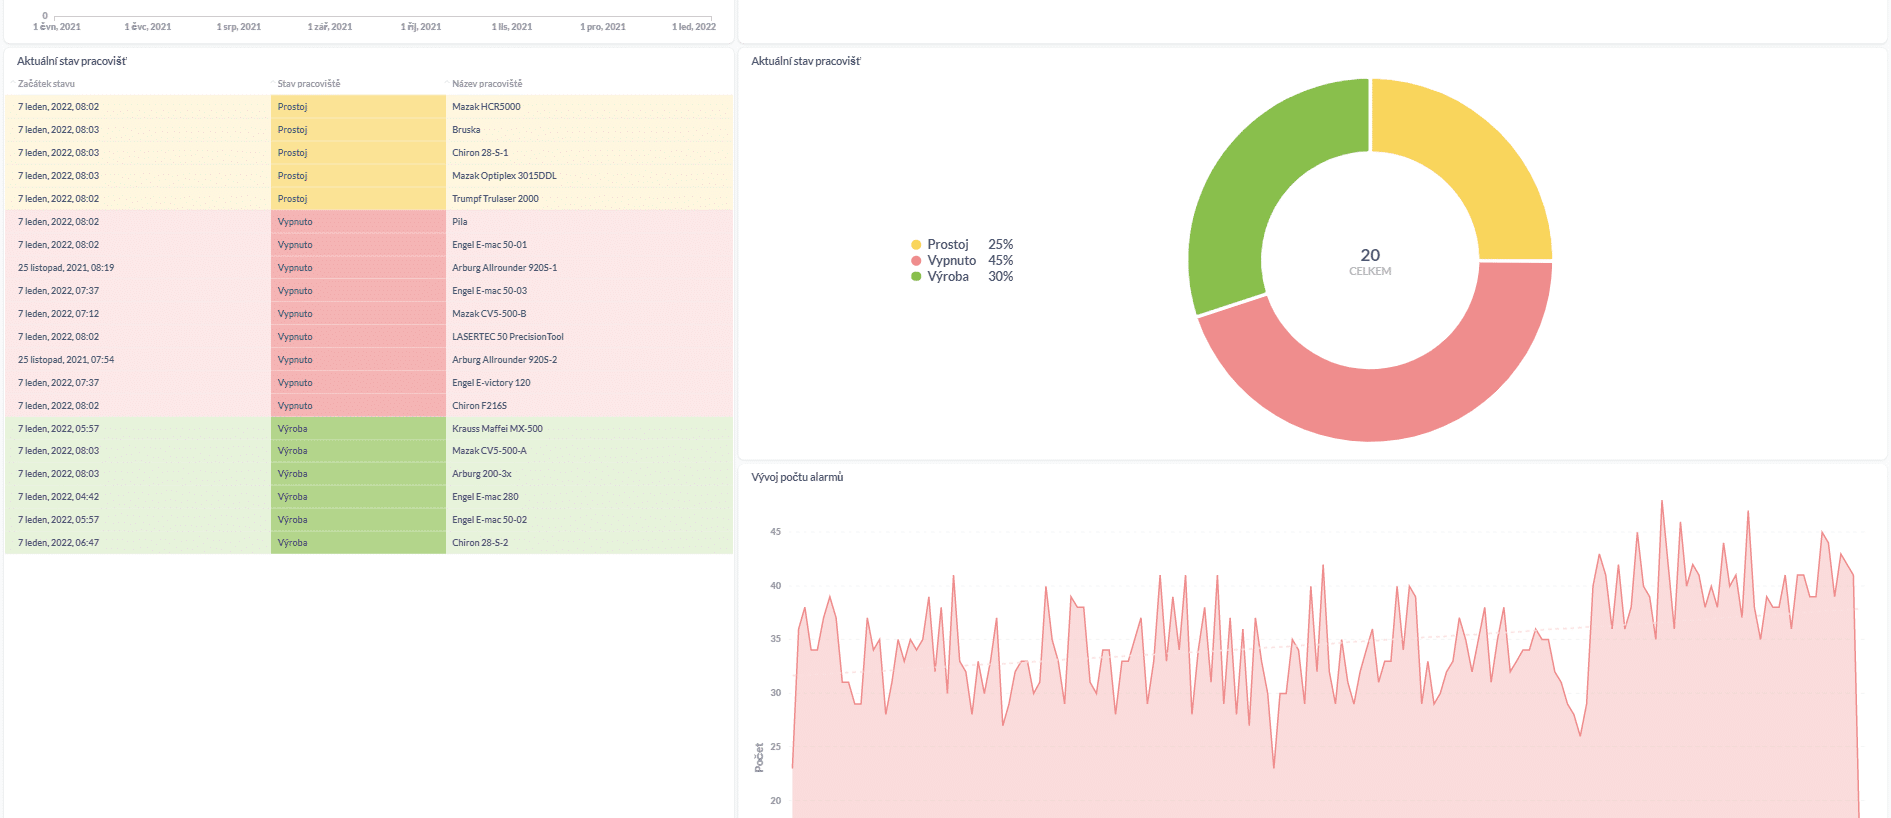Image resolution: width=1891 pixels, height=818 pixels.
Task: Select the Pila workstation name
Action: point(460,222)
